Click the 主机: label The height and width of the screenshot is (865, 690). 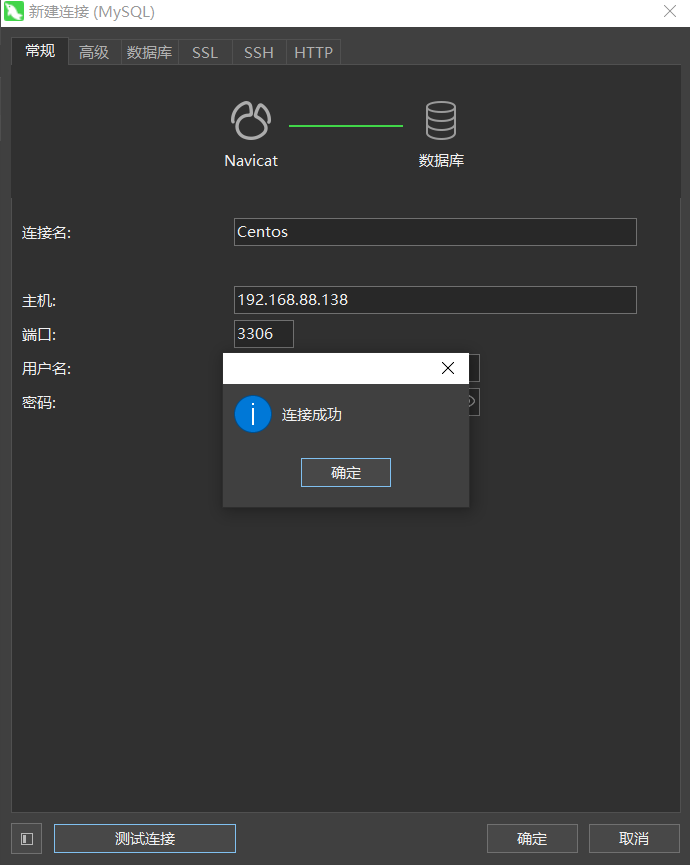(39, 301)
